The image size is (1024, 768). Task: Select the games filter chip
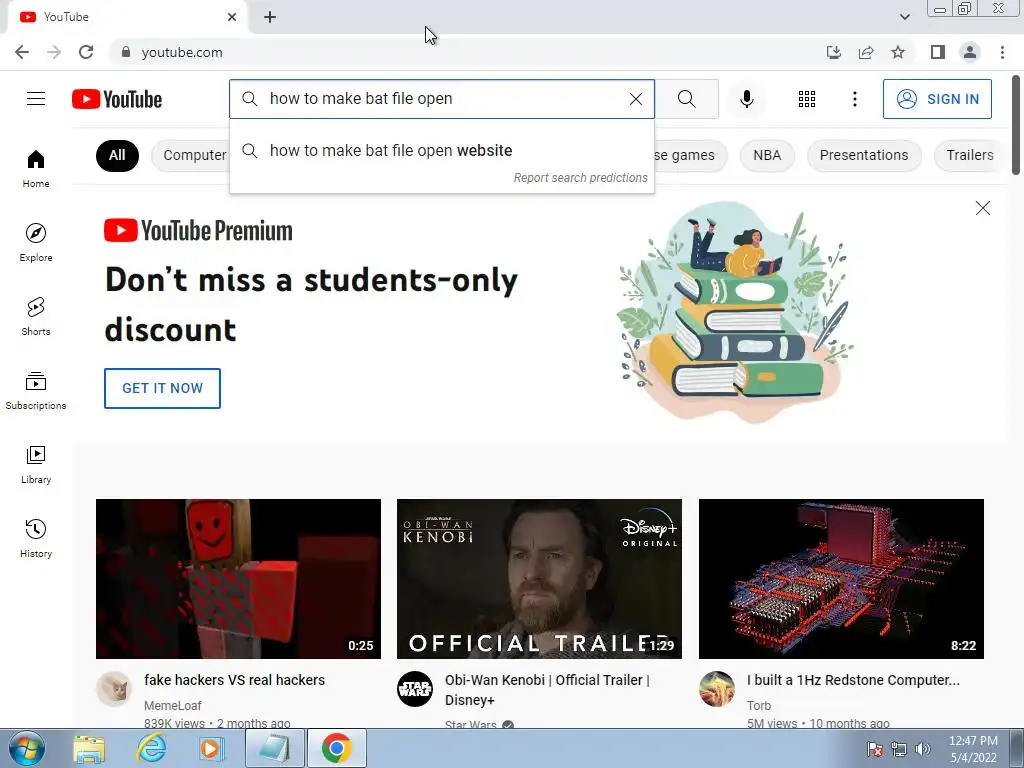click(690, 155)
